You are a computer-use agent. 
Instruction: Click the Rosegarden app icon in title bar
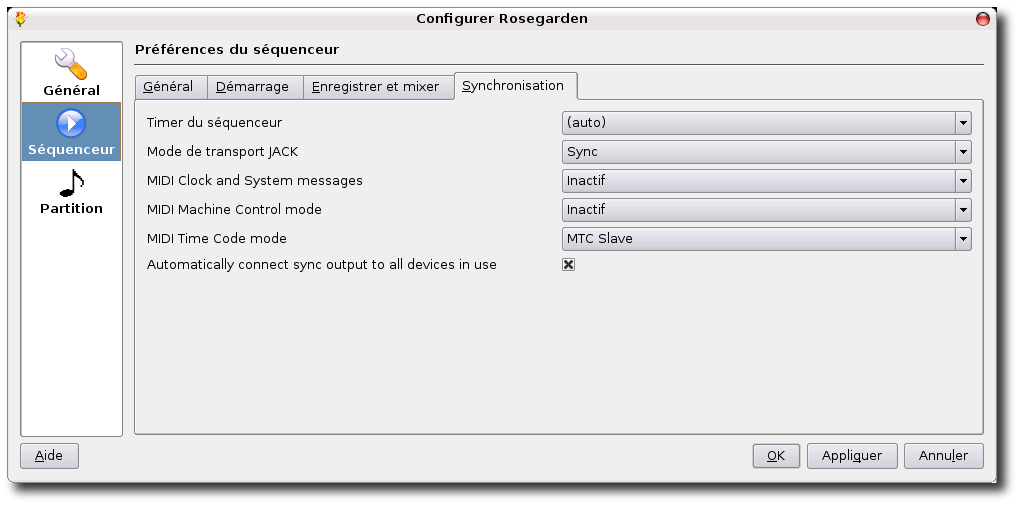[20, 19]
